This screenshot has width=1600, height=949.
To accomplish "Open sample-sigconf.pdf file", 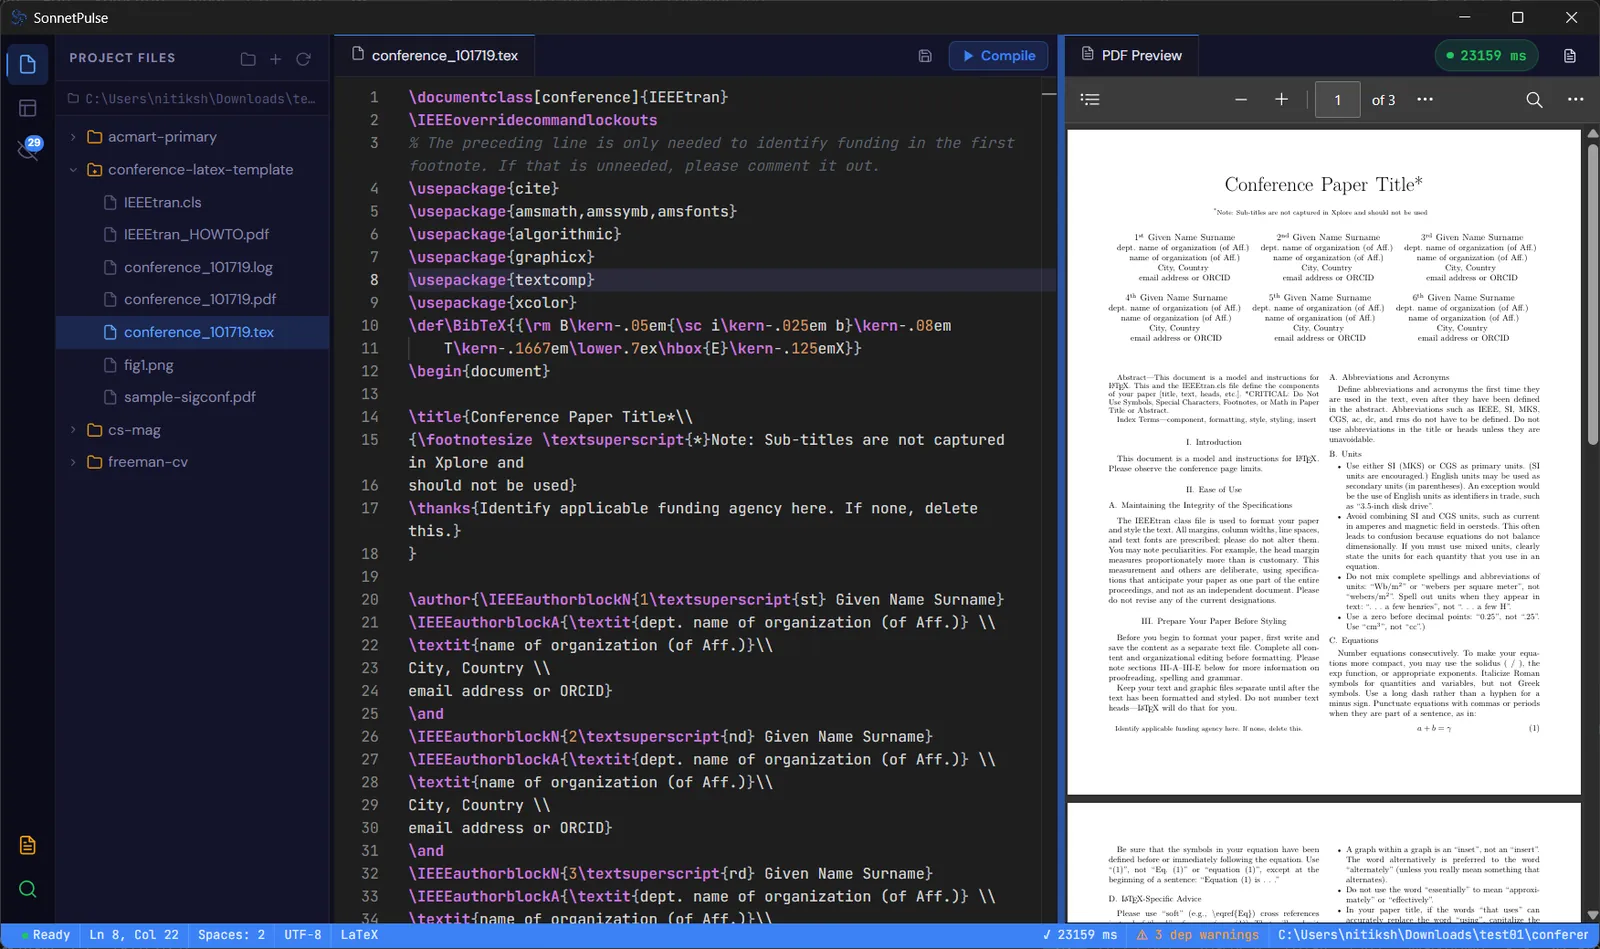I will point(192,397).
